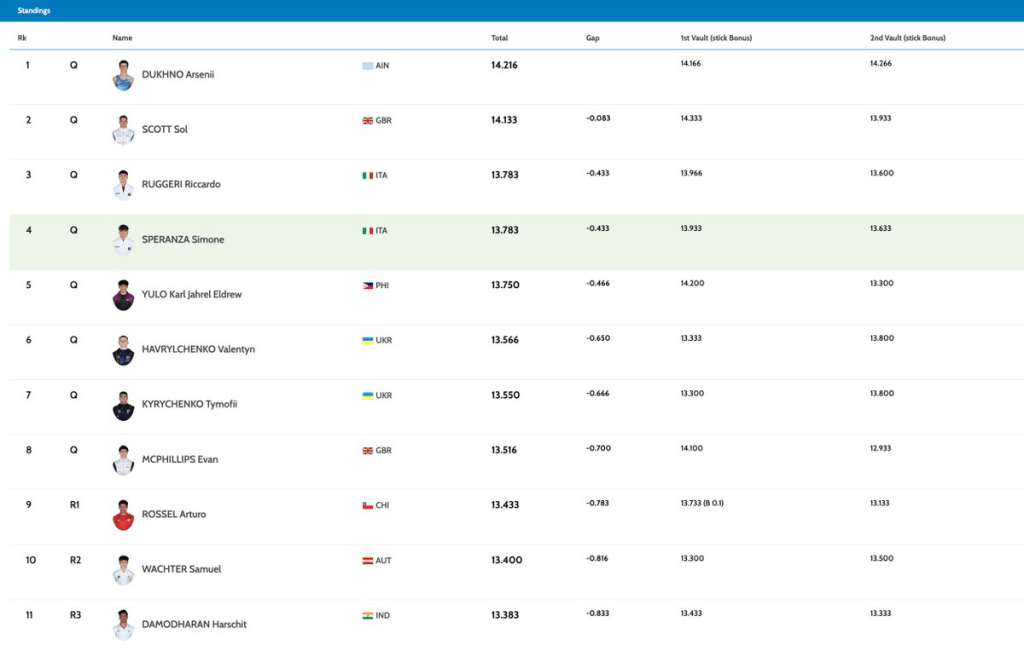
Task: Click the Chile flag next to CHI
Action: click(x=367, y=505)
